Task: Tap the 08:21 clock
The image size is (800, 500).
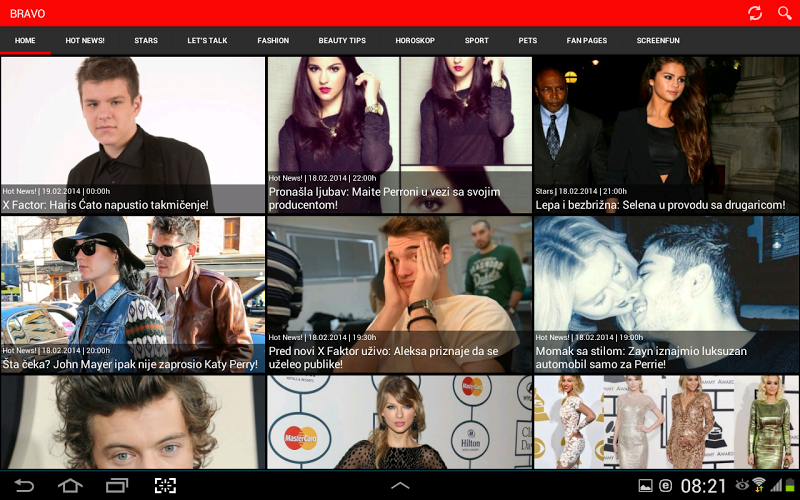Action: tap(703, 486)
